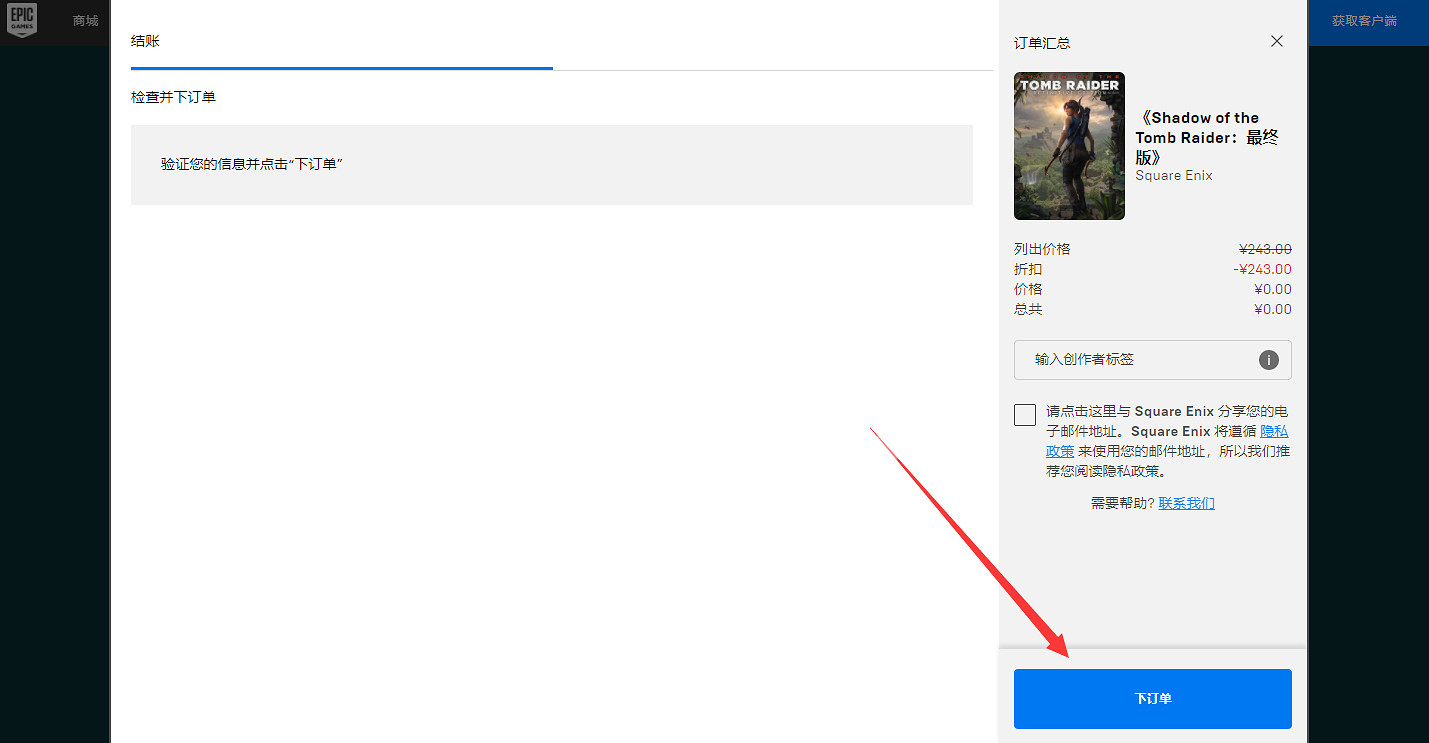
Task: Click the struck-through ¥243.00 list price
Action: tap(1265, 249)
